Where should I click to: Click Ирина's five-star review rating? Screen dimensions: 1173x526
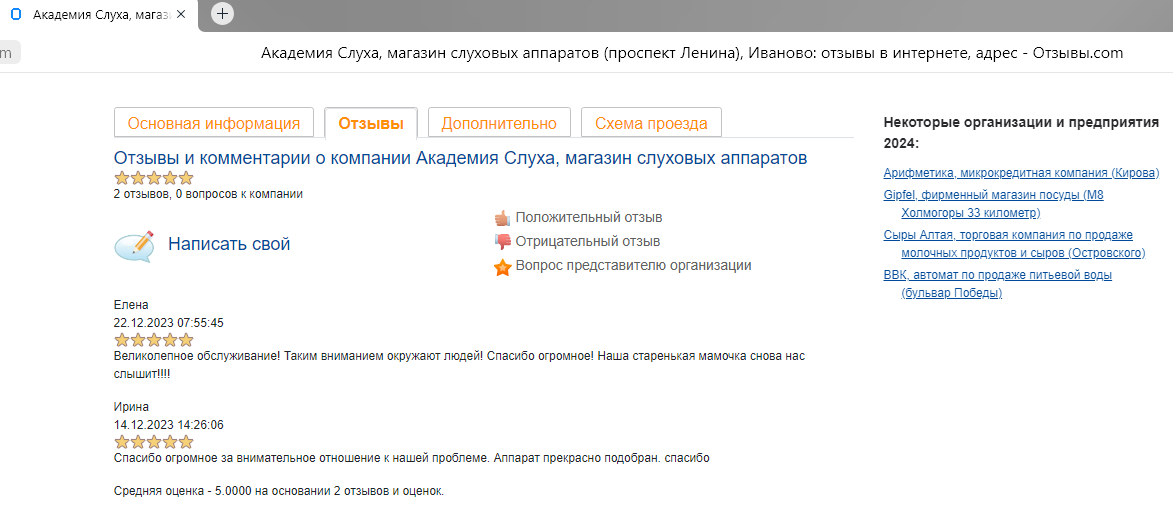tap(154, 442)
